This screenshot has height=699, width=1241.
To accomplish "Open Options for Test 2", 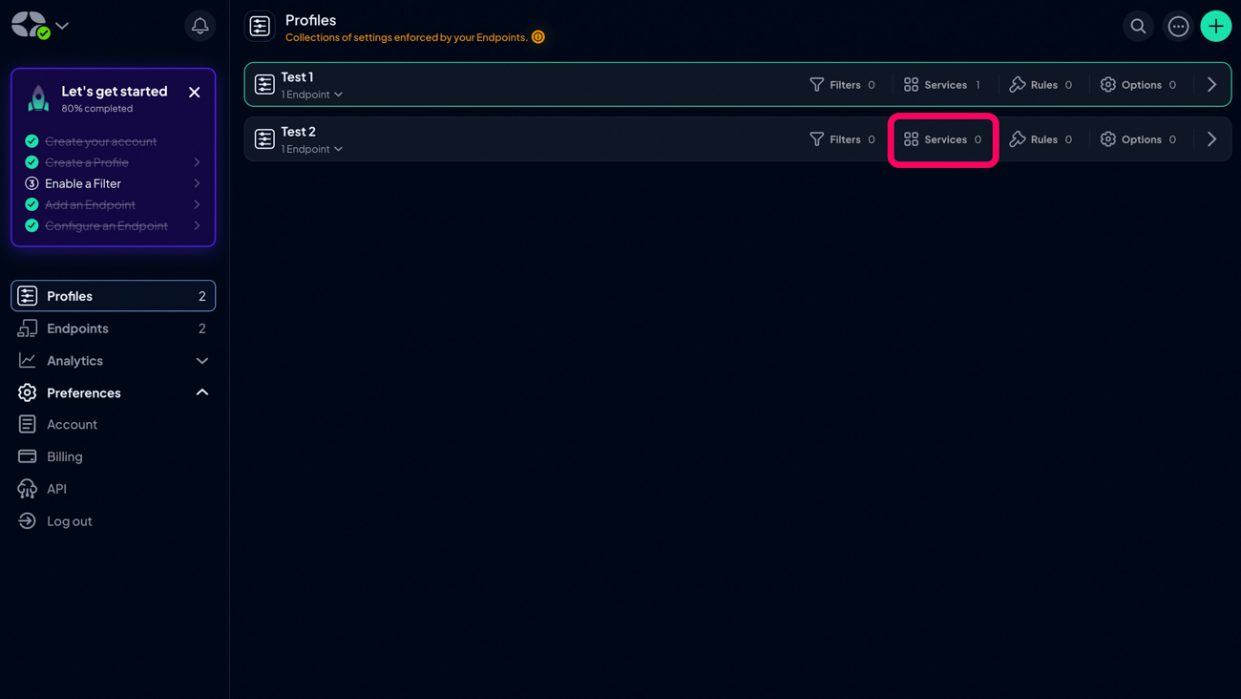I will (1138, 139).
